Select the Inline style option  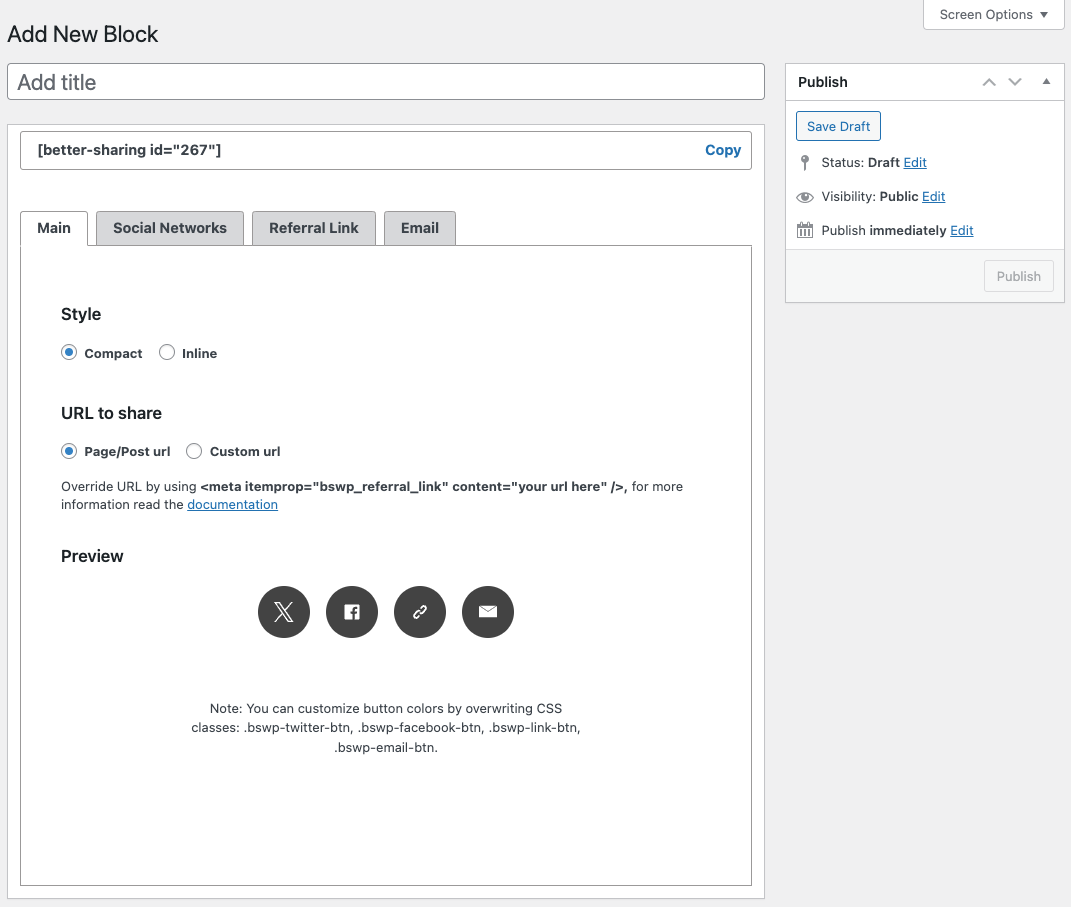coord(167,353)
